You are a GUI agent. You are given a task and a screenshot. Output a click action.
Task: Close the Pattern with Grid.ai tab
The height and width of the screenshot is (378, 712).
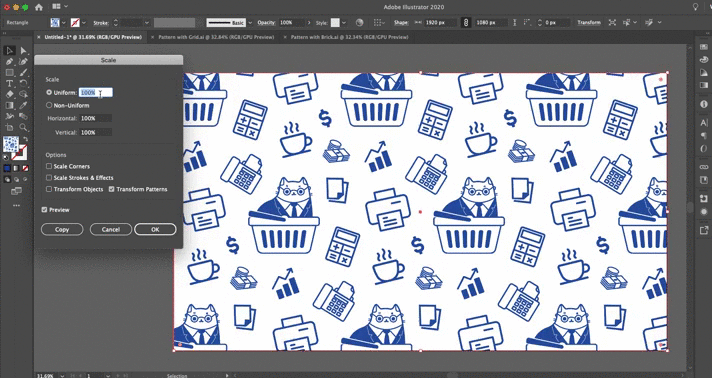152,37
